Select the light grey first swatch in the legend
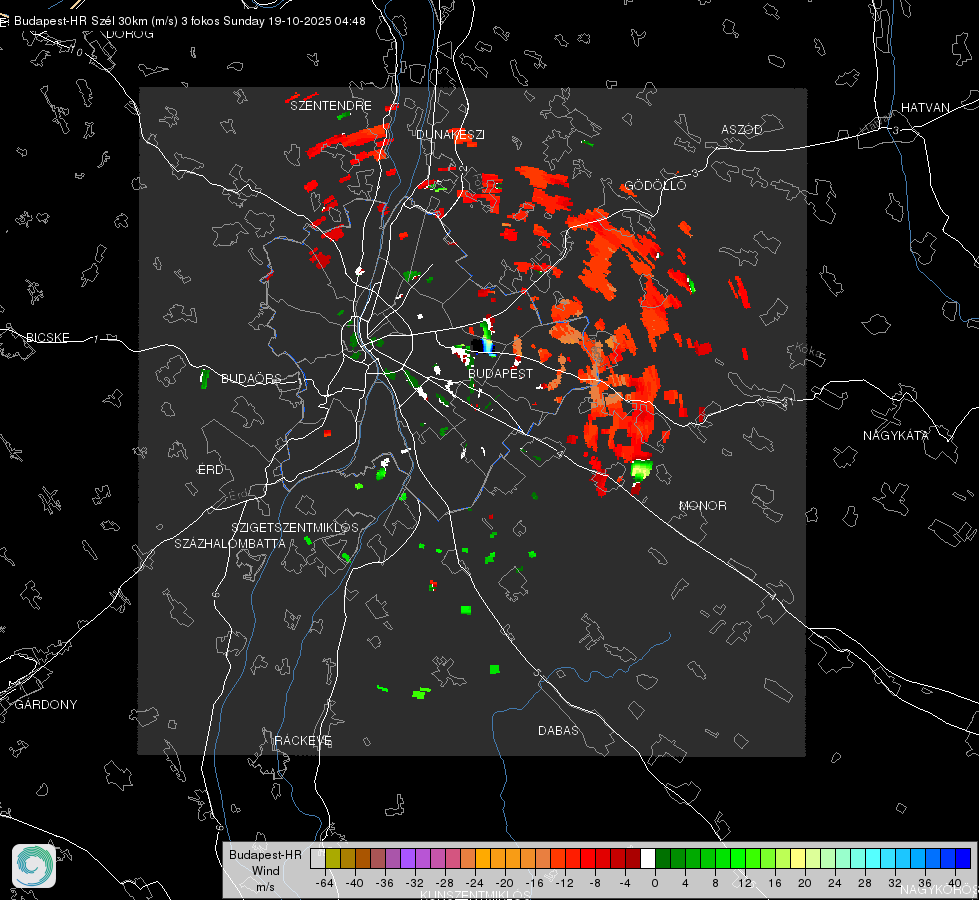Viewport: 979px width, 900px height. 318,859
